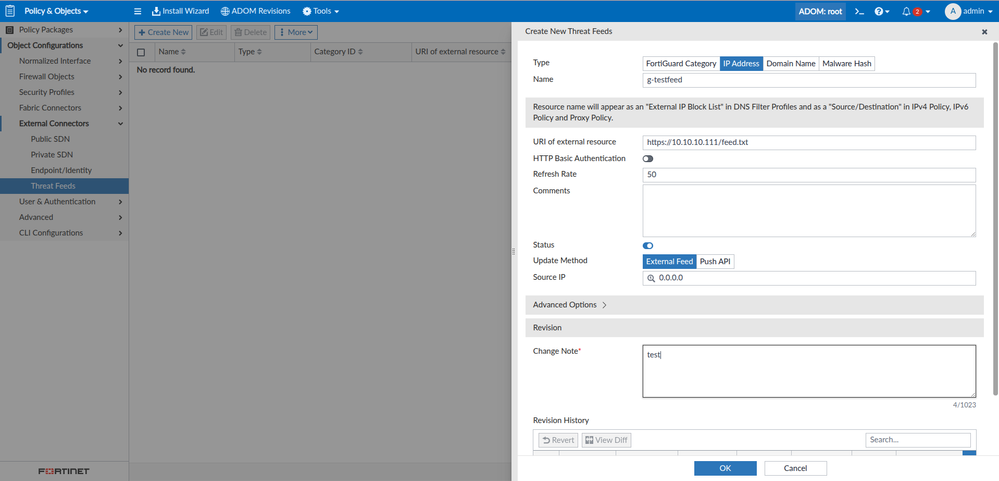Open the CLI console icon
999x481 pixels.
click(858, 11)
